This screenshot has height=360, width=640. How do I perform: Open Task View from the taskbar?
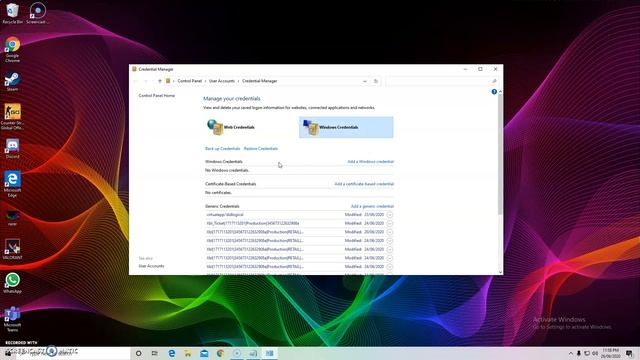click(155, 353)
